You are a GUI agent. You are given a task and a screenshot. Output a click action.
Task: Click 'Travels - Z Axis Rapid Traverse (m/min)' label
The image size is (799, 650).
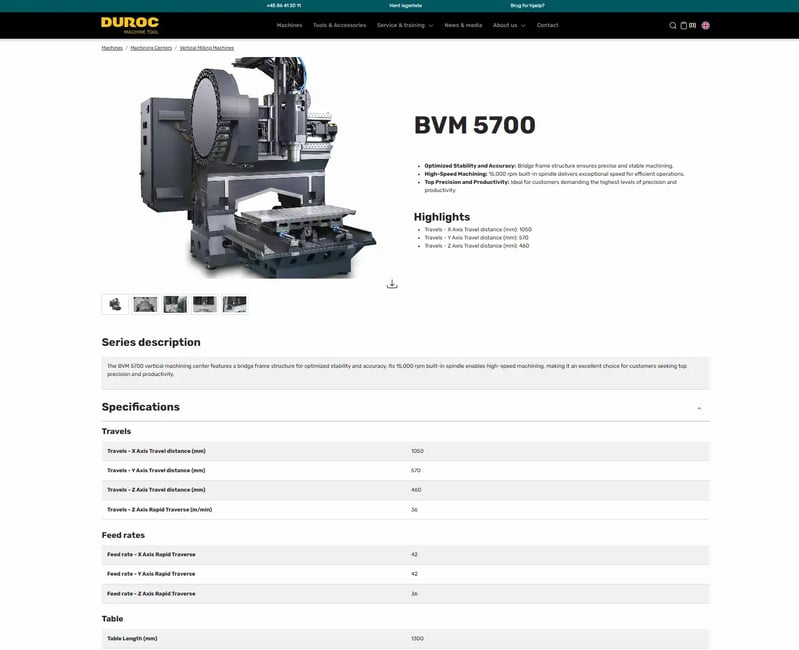[x=159, y=509]
